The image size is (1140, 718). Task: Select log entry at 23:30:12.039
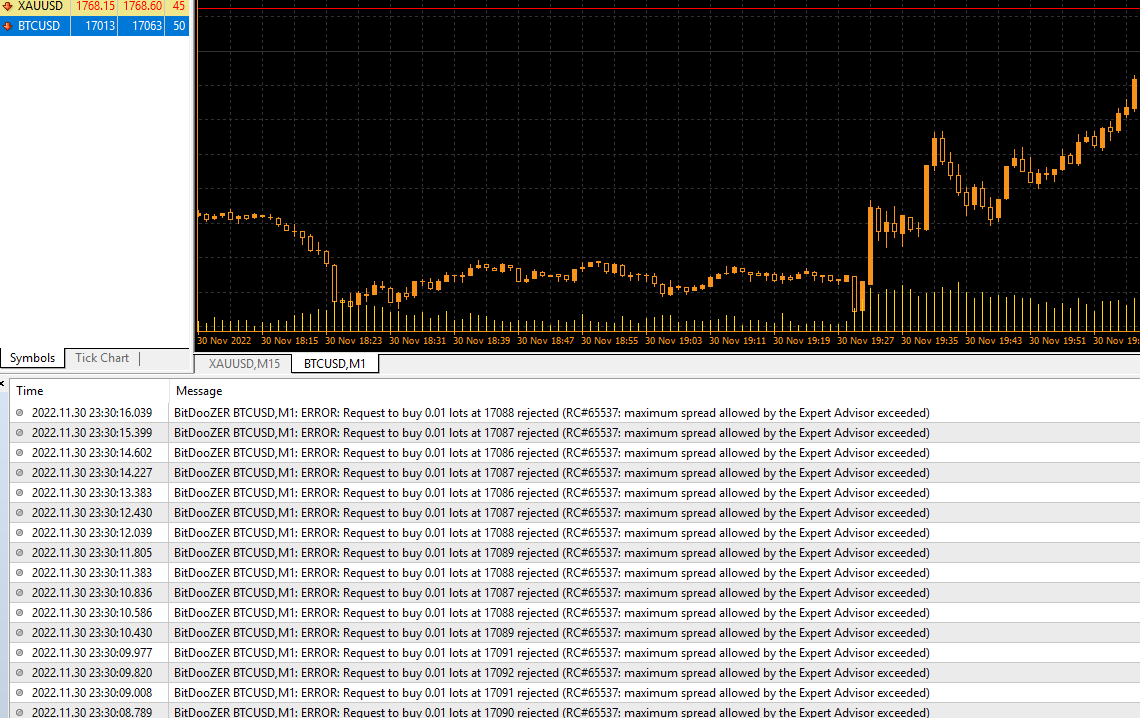tap(574, 533)
